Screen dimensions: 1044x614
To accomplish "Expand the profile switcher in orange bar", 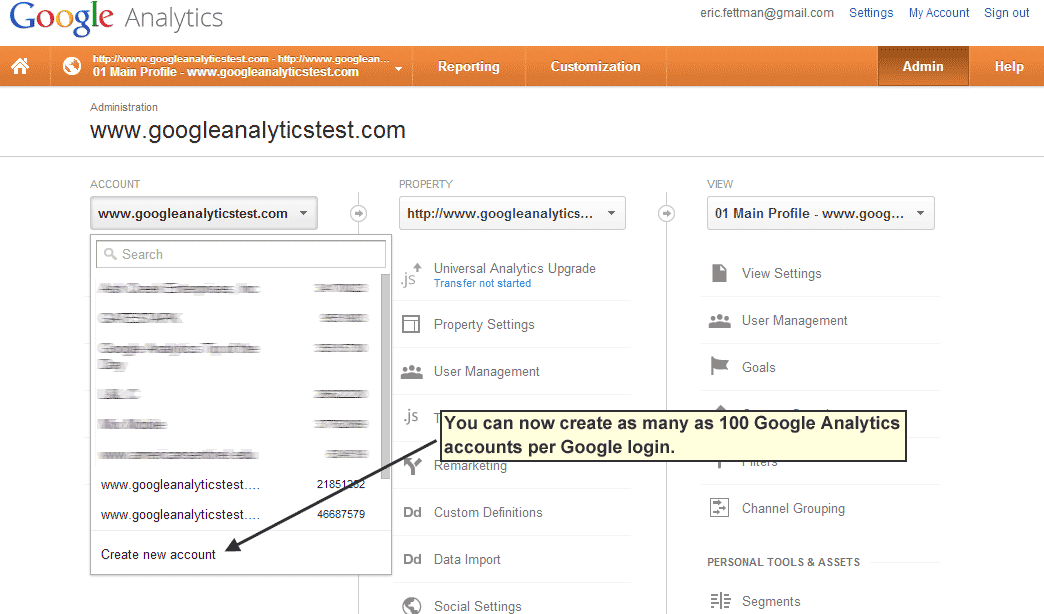I will pyautogui.click(x=398, y=68).
